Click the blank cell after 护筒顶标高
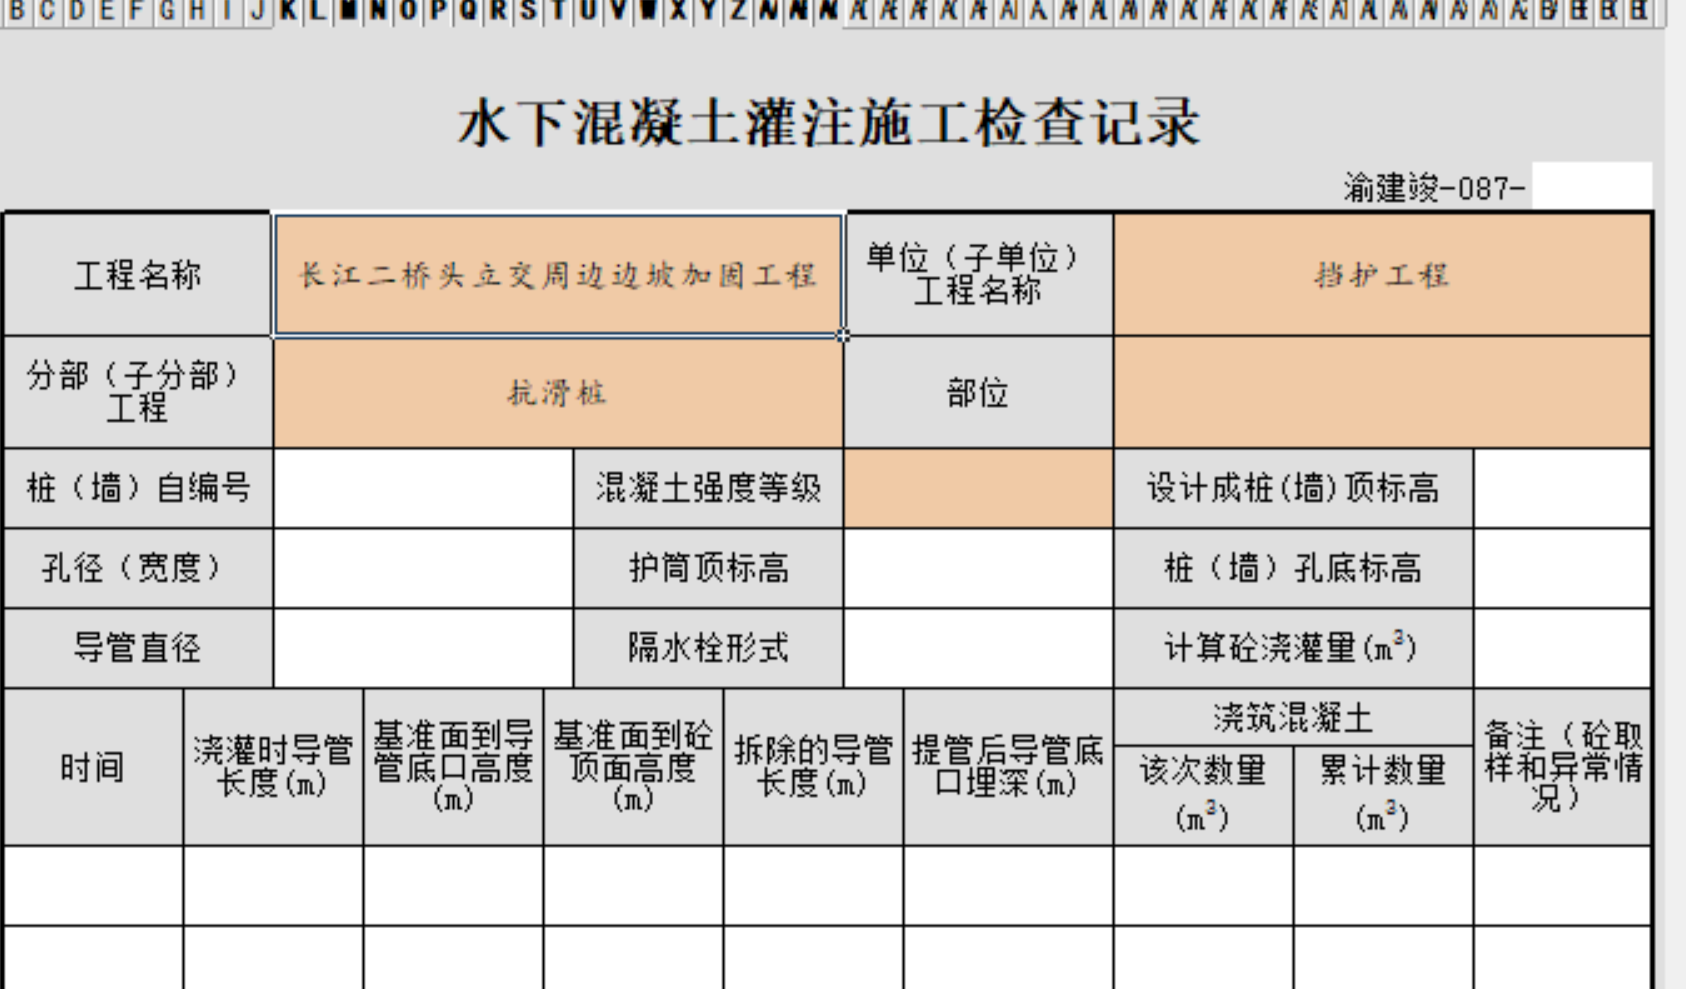The width and height of the screenshot is (1686, 989). [980, 568]
